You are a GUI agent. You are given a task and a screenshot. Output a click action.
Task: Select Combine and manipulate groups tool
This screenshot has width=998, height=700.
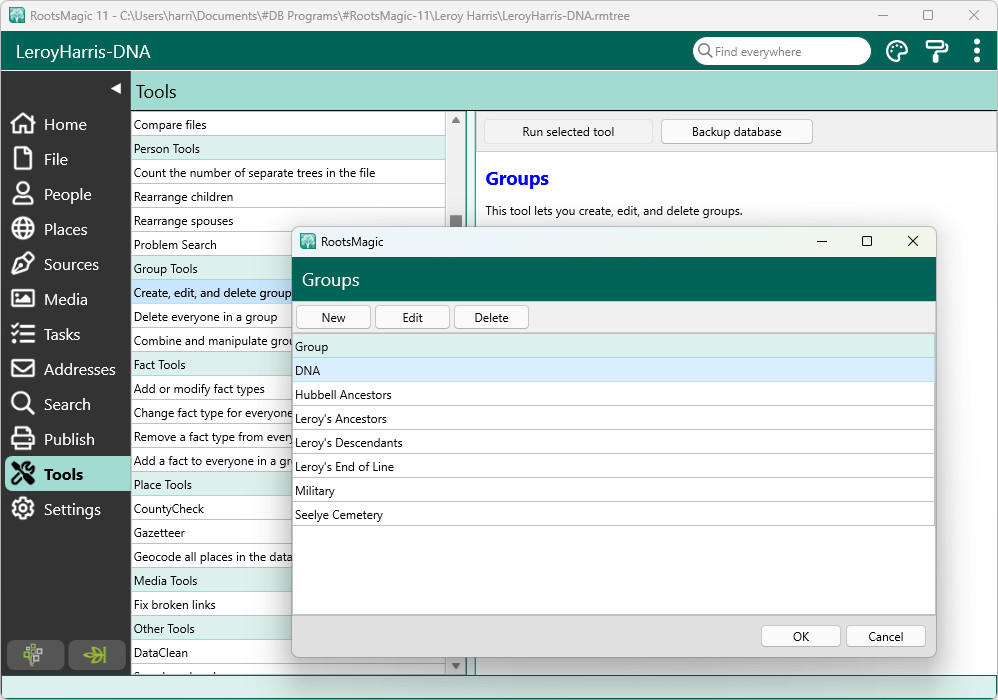tap(211, 340)
